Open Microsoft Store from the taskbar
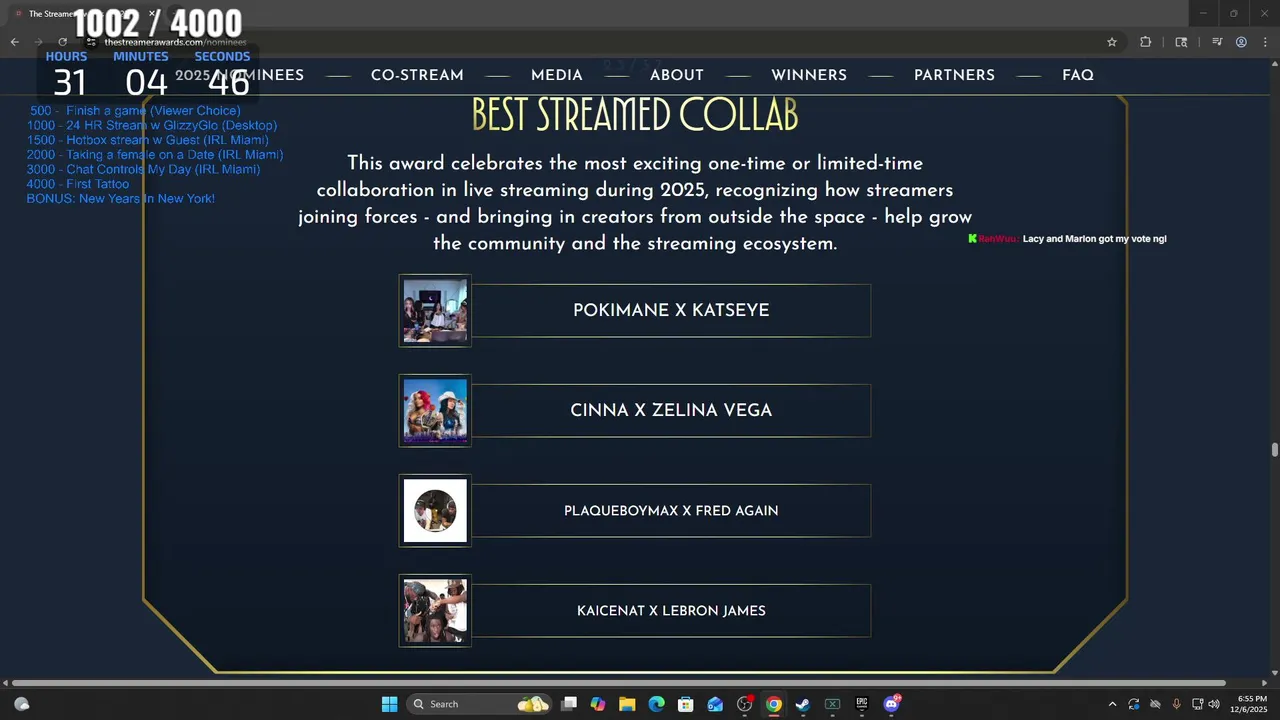Screen dimensions: 1280x720 click(x=686, y=704)
